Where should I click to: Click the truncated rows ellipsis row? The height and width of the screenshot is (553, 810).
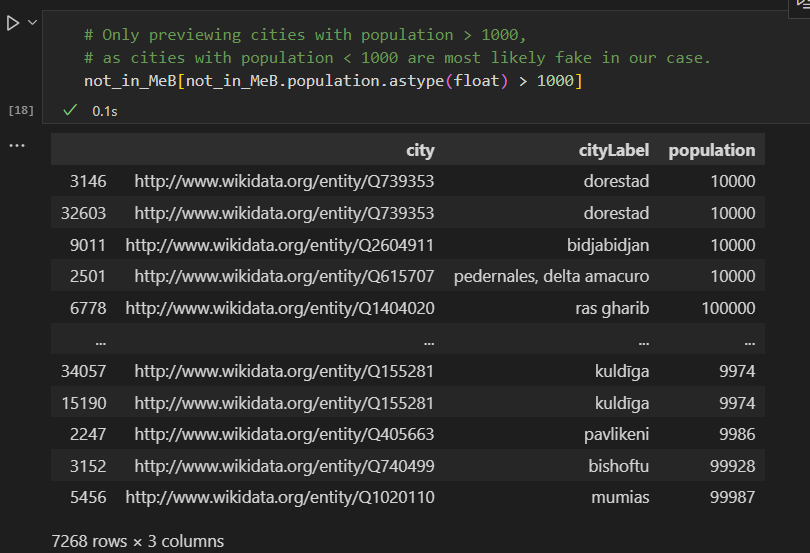[x=408, y=340]
